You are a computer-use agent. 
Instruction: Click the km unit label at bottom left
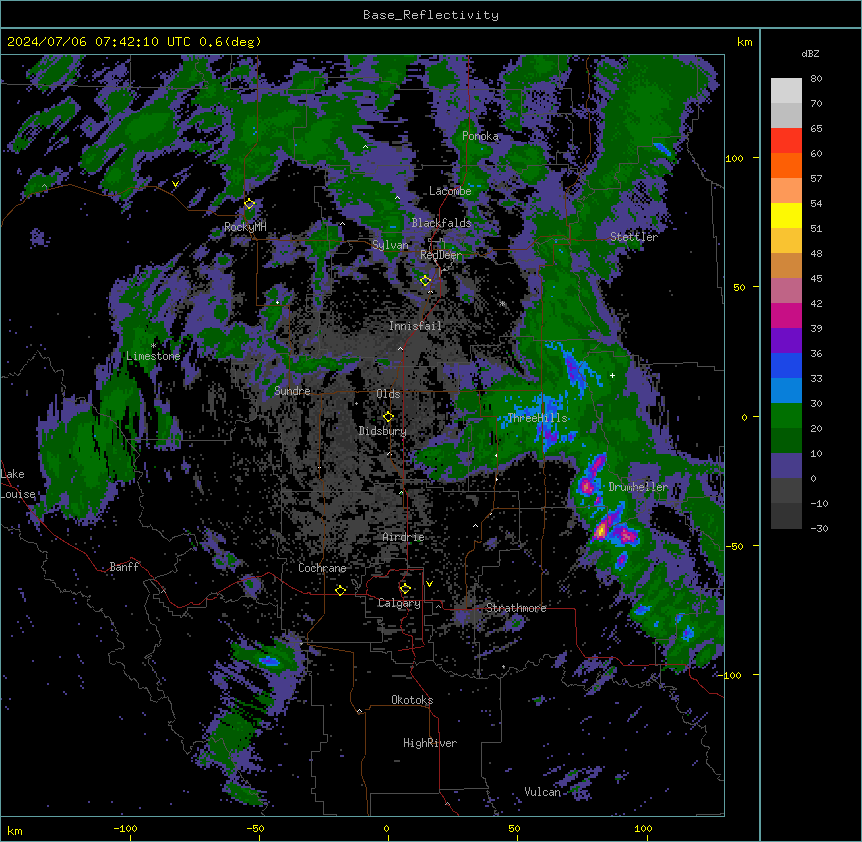[x=15, y=830]
